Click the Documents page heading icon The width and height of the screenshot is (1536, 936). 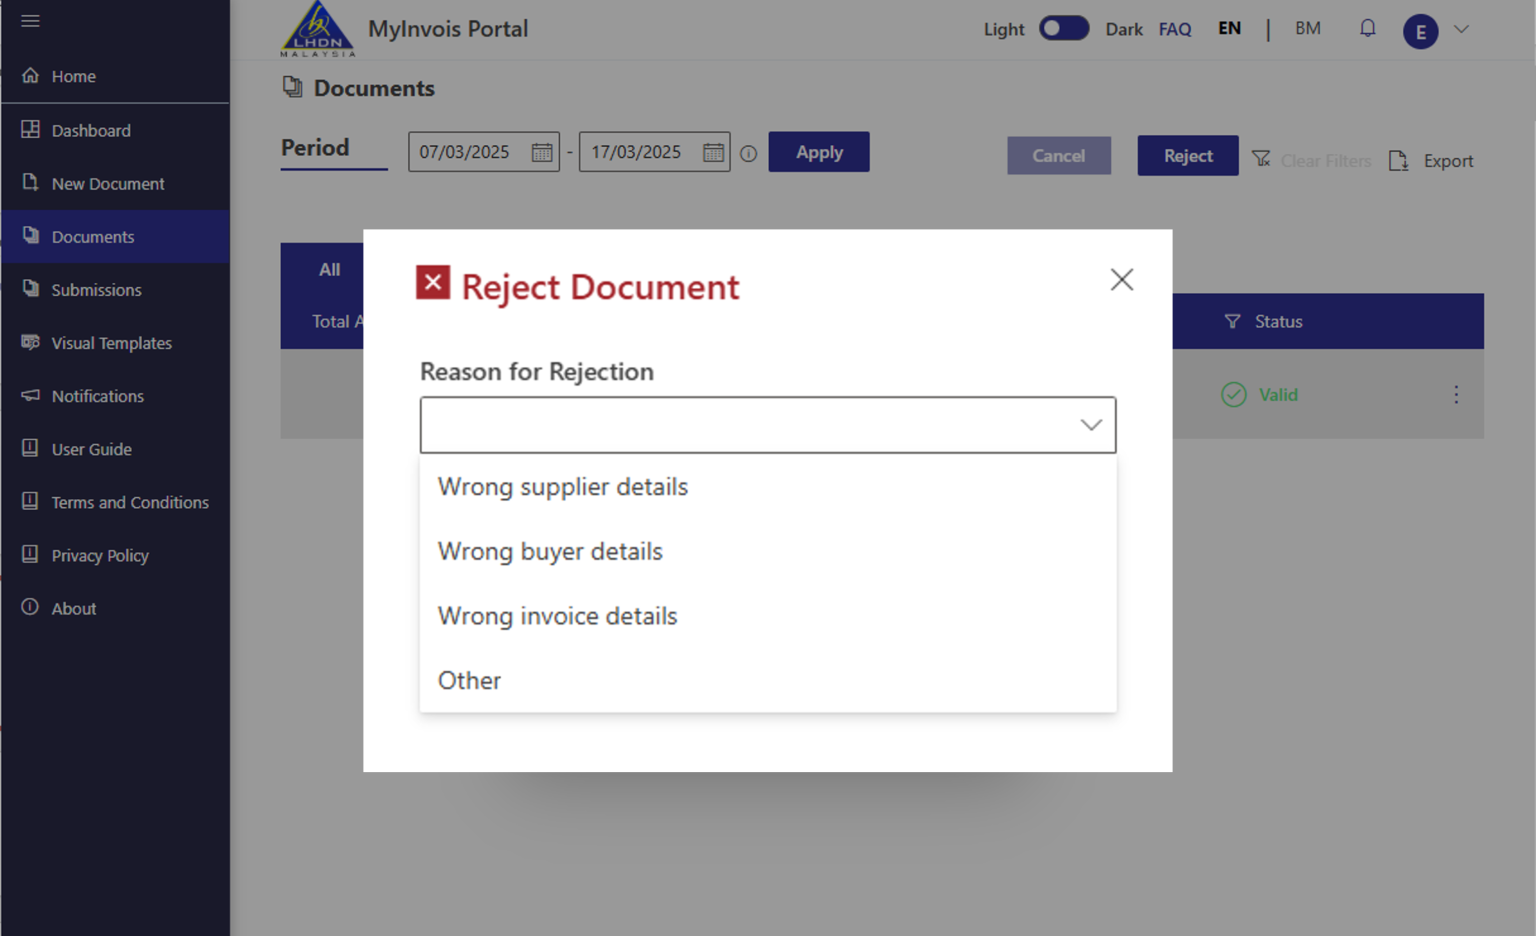pyautogui.click(x=292, y=87)
